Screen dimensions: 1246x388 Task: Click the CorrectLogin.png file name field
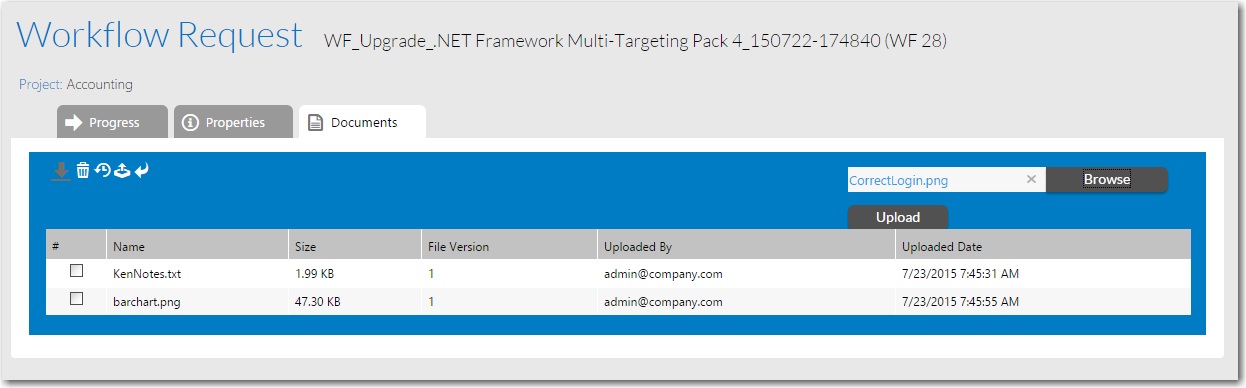pos(935,180)
